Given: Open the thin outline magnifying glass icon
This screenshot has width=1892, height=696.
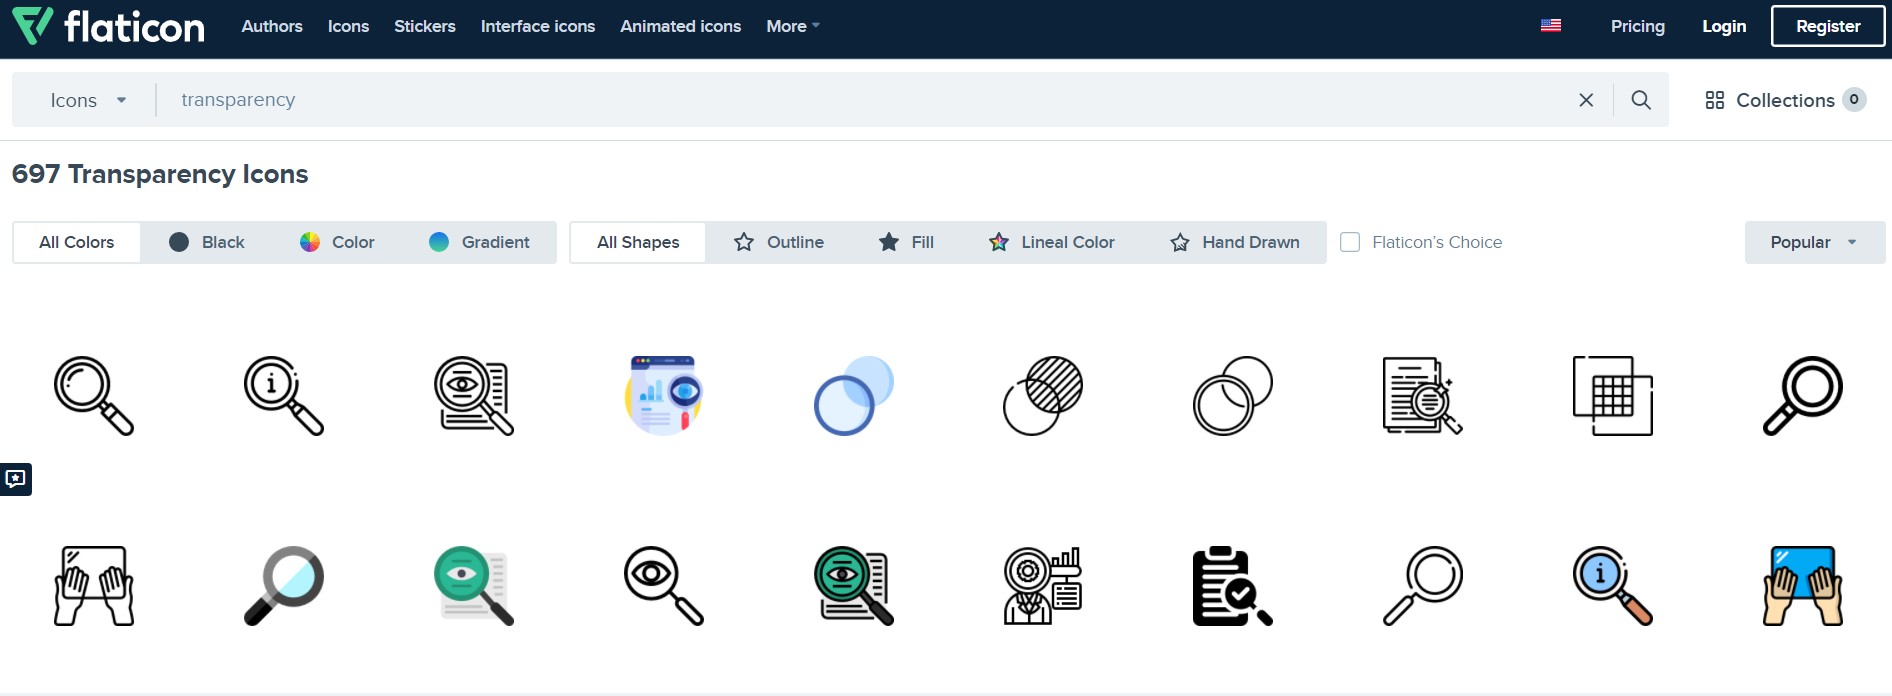Looking at the screenshot, I should point(1423,586).
